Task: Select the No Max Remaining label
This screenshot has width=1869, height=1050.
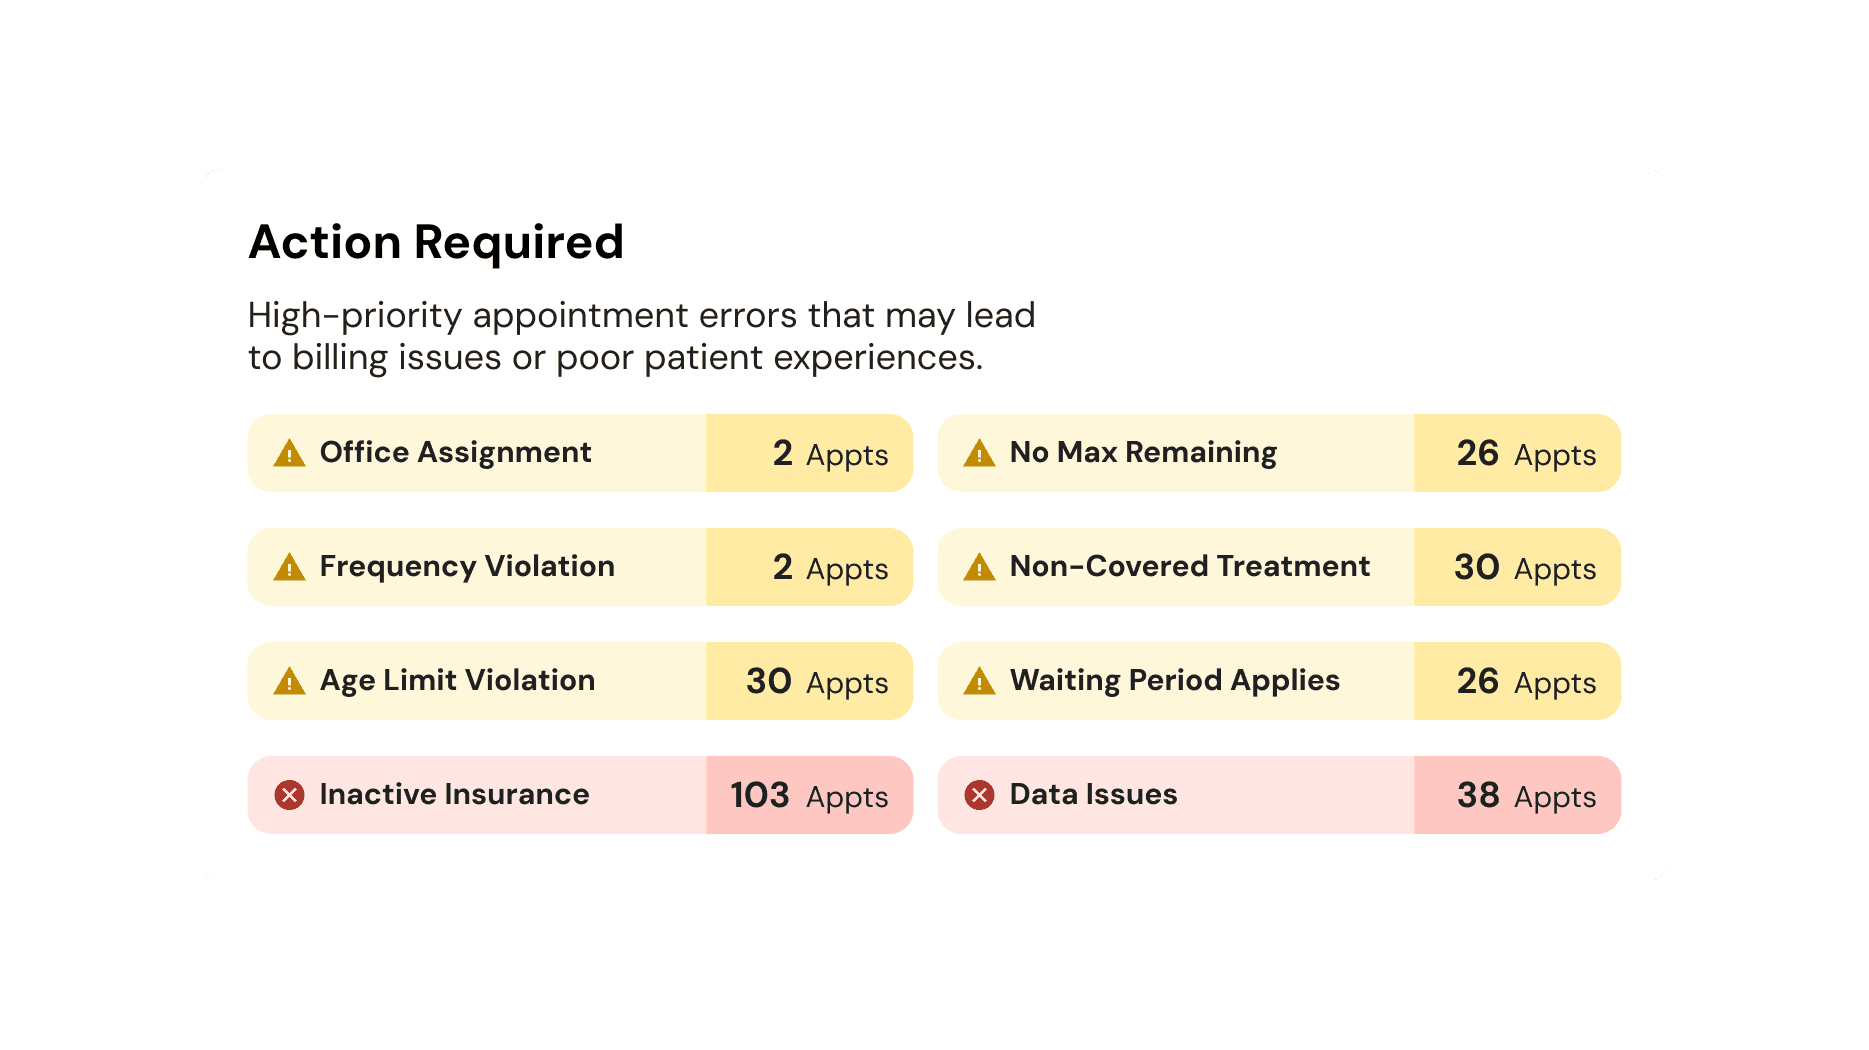Action: (1143, 453)
